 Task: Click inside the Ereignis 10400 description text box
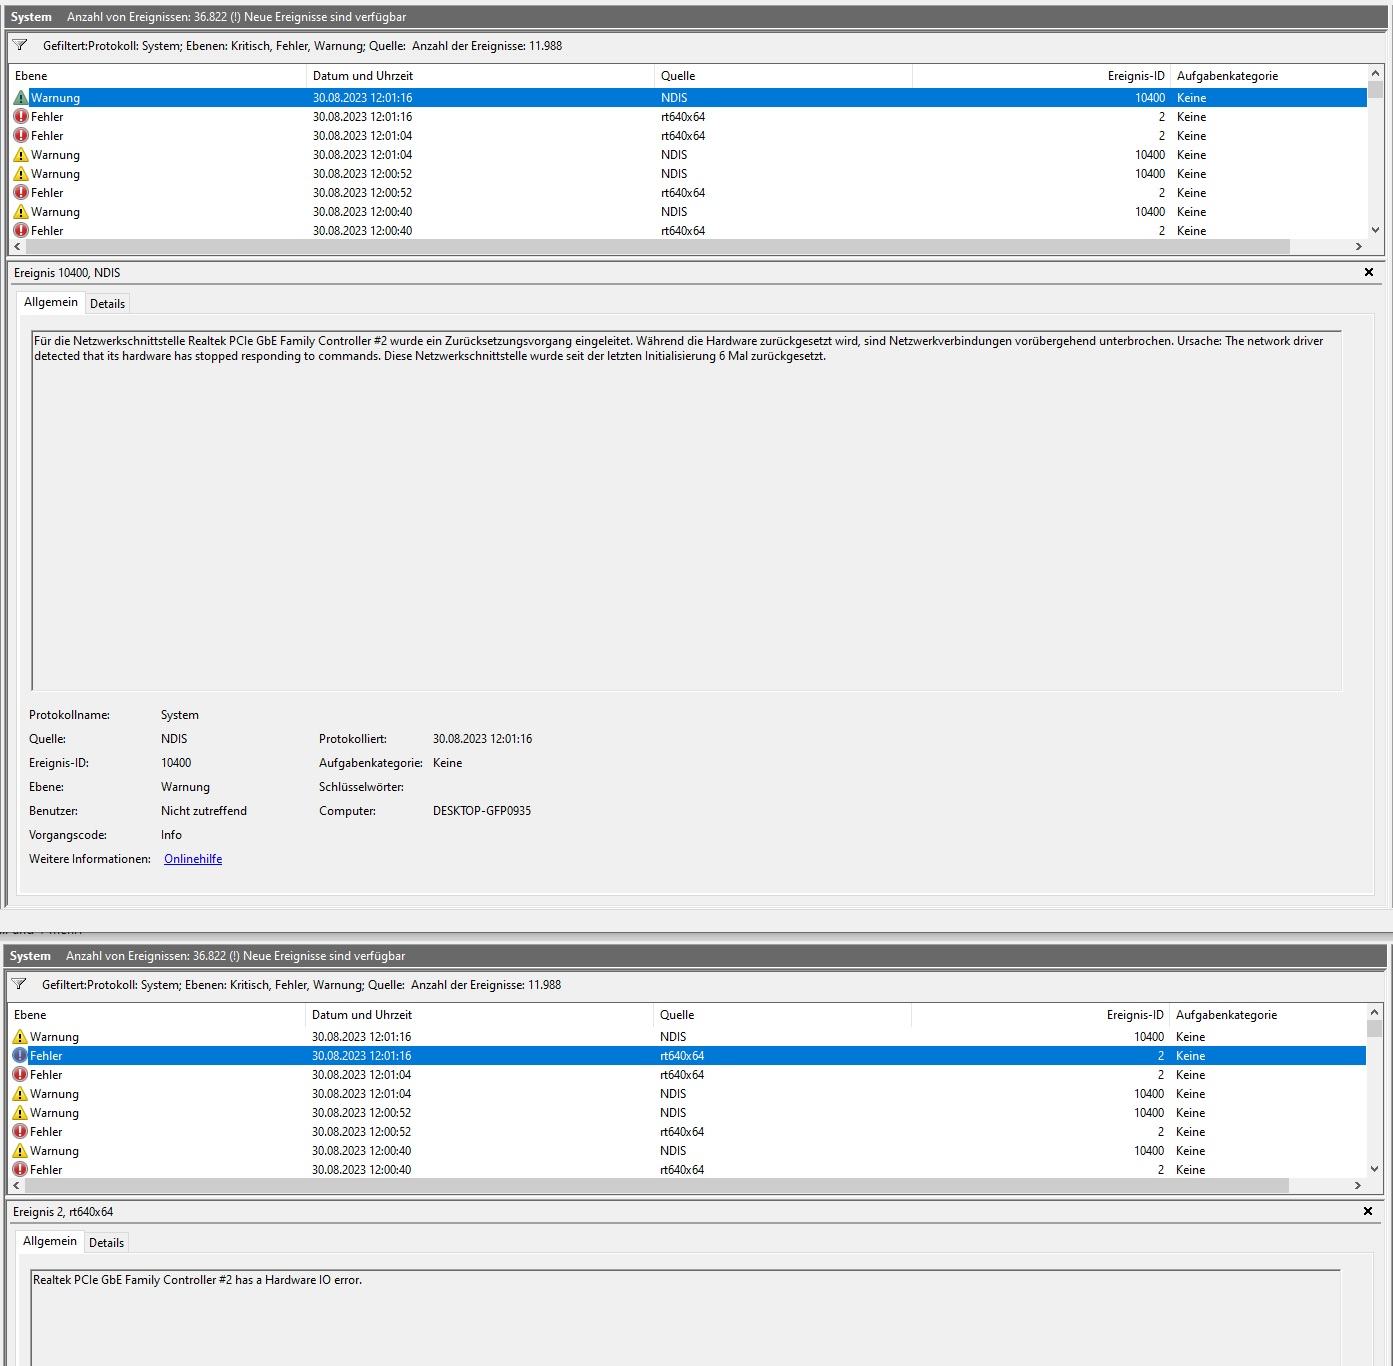click(686, 510)
